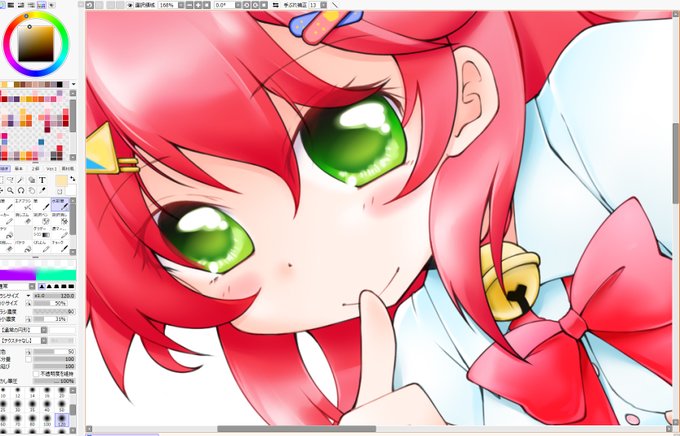Screen dimensions: 680x436
Task: Select the gradient グラデーション tool
Action: click(x=42, y=233)
